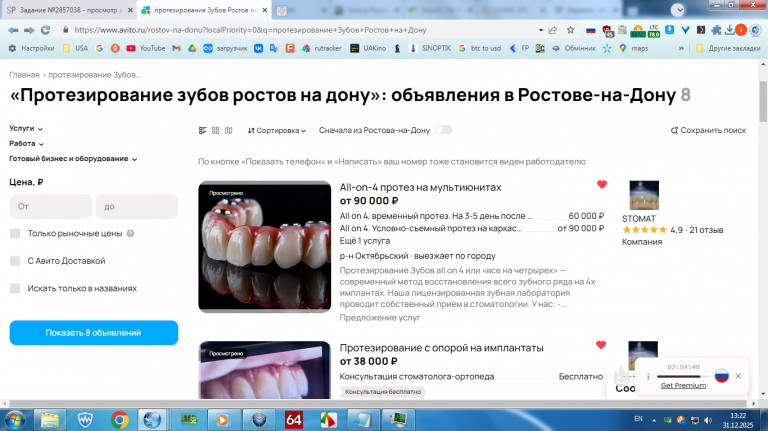Show more bookmarks with the chevron

tap(681, 48)
